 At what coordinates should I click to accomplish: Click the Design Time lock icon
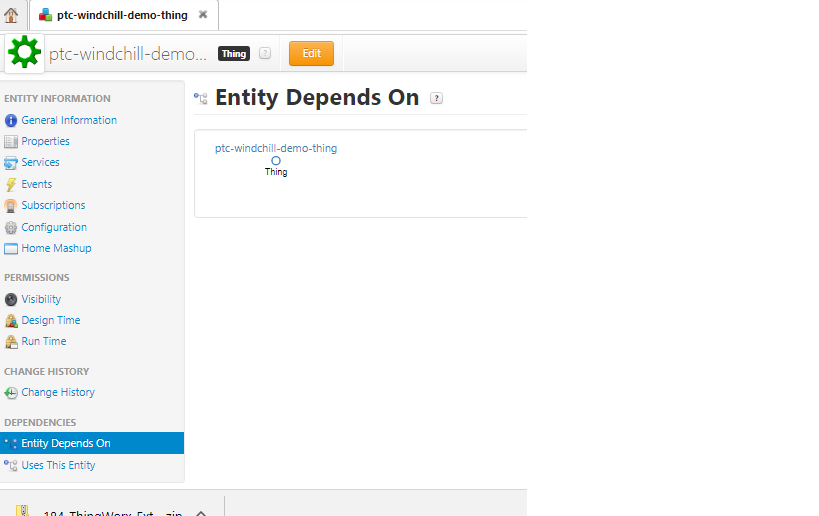(11, 321)
